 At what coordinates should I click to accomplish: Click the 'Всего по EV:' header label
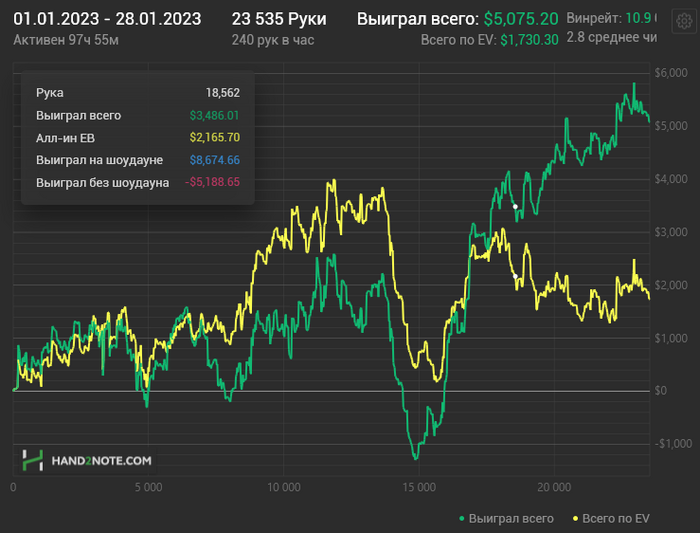pyautogui.click(x=458, y=40)
